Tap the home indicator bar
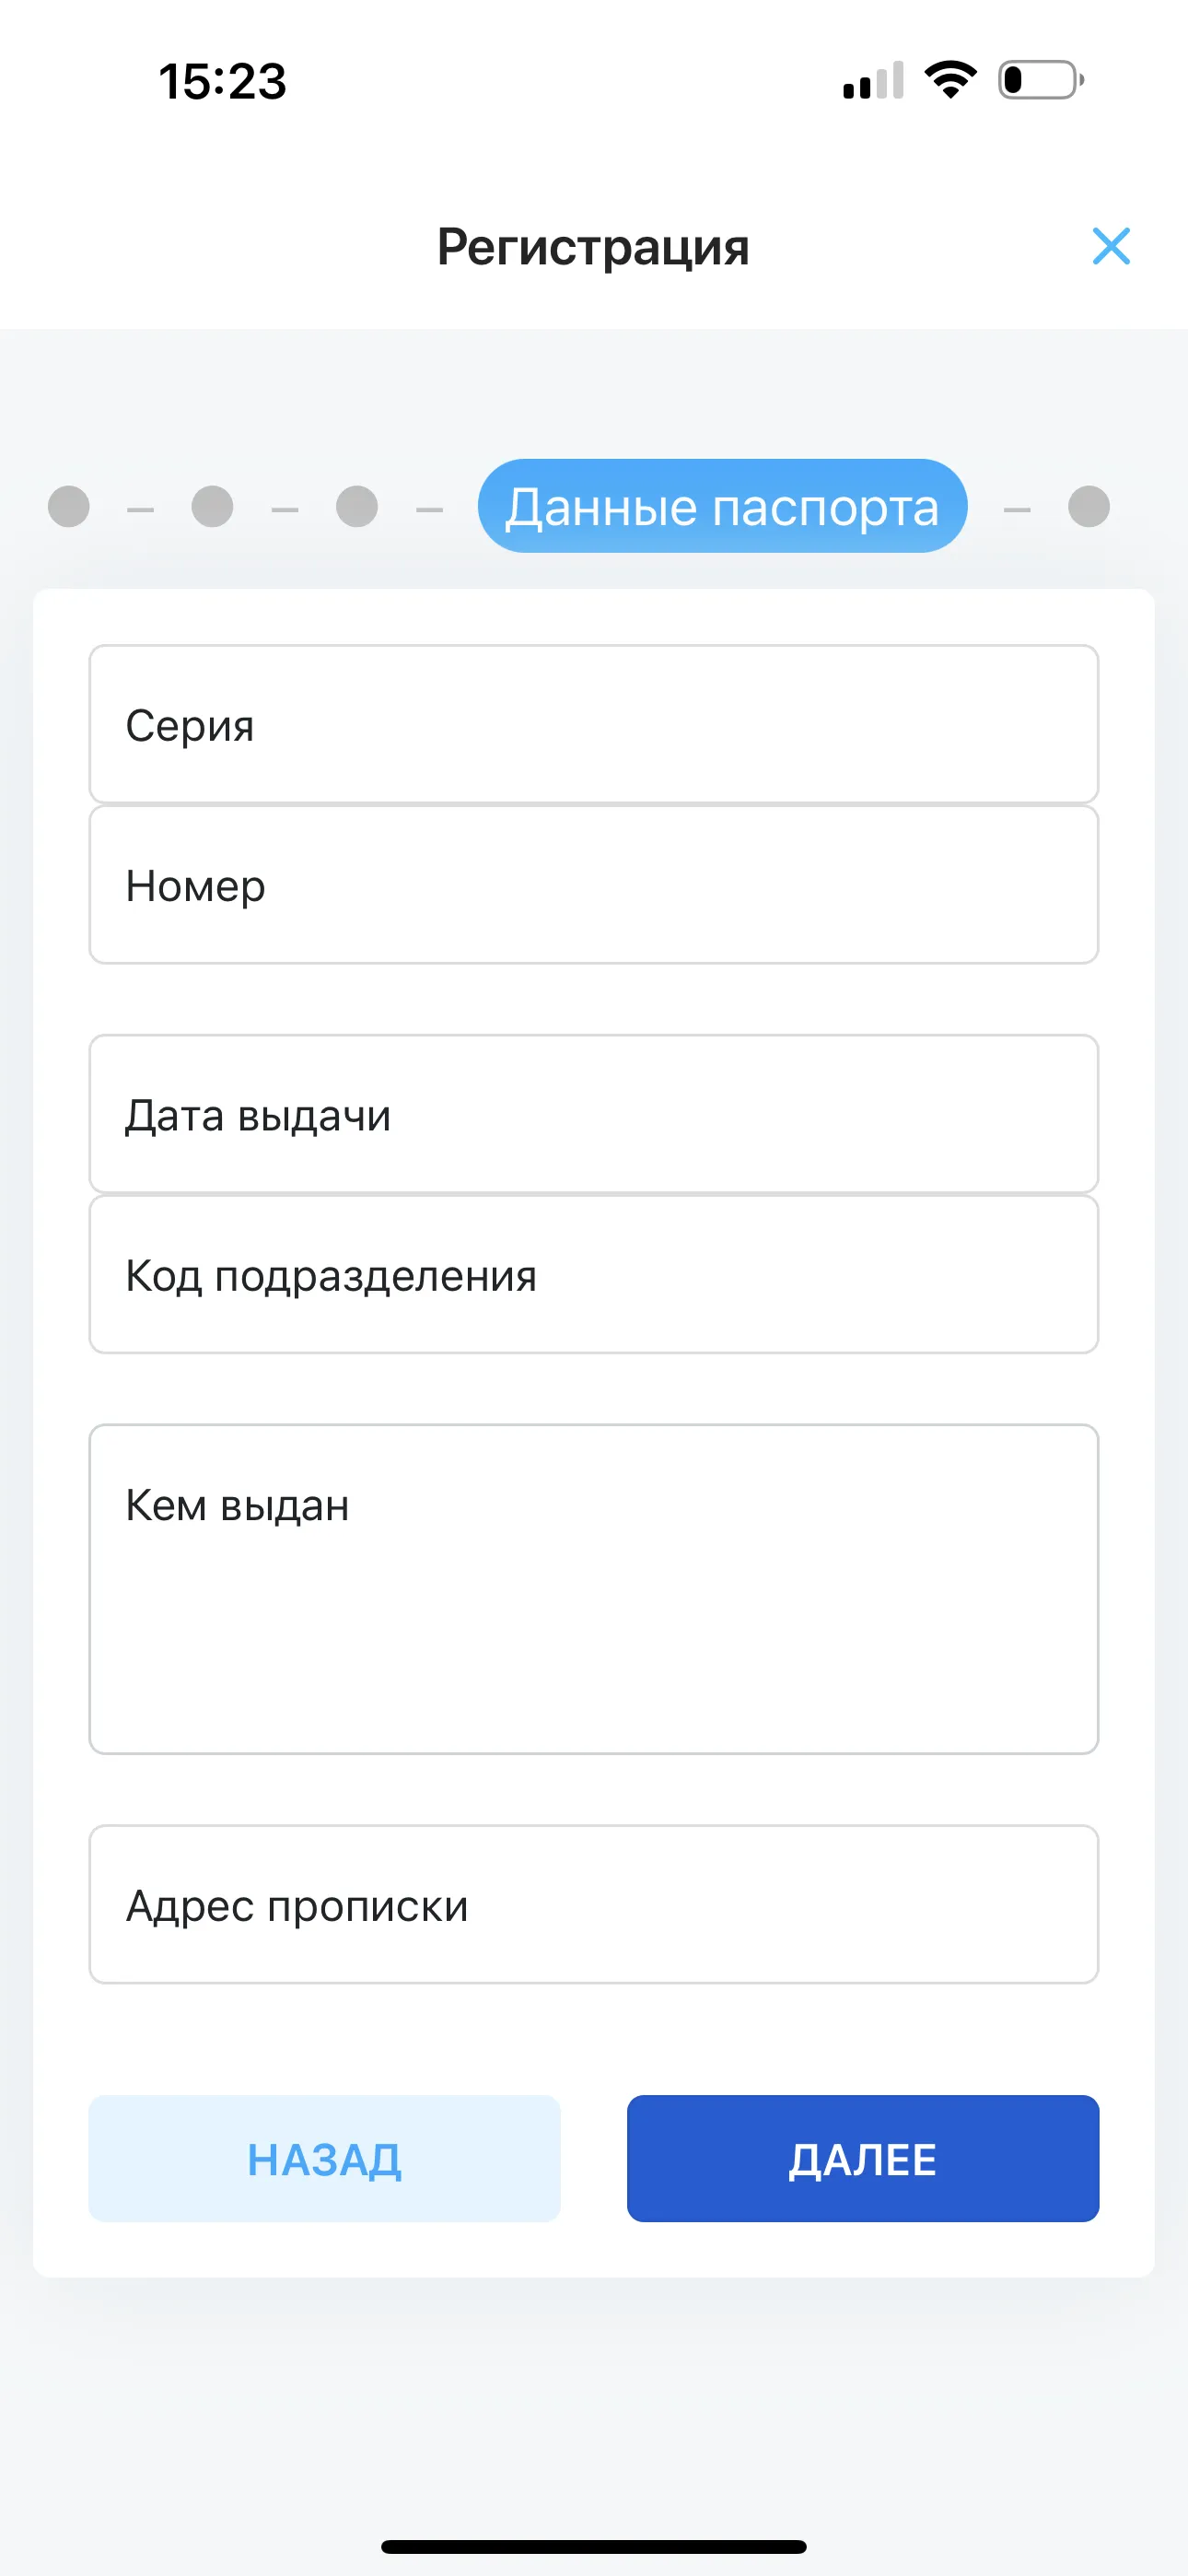1188x2576 pixels. (x=594, y=2546)
